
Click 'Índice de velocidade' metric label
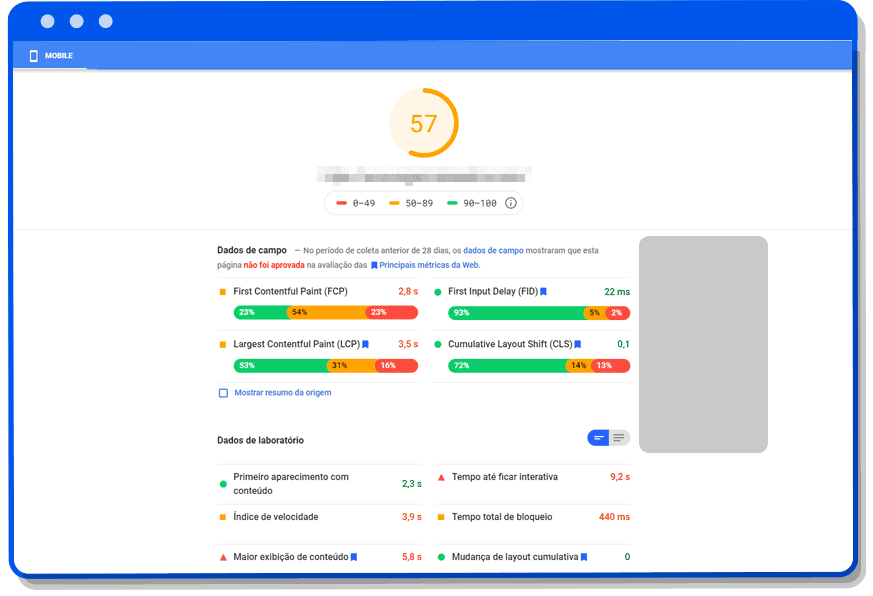click(276, 517)
